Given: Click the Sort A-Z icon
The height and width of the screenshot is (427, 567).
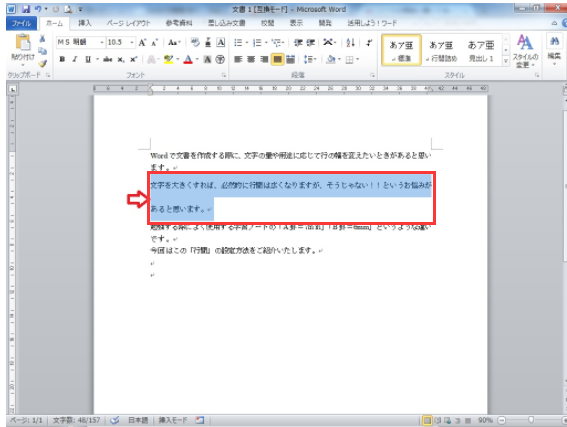Looking at the screenshot, I should pos(350,43).
